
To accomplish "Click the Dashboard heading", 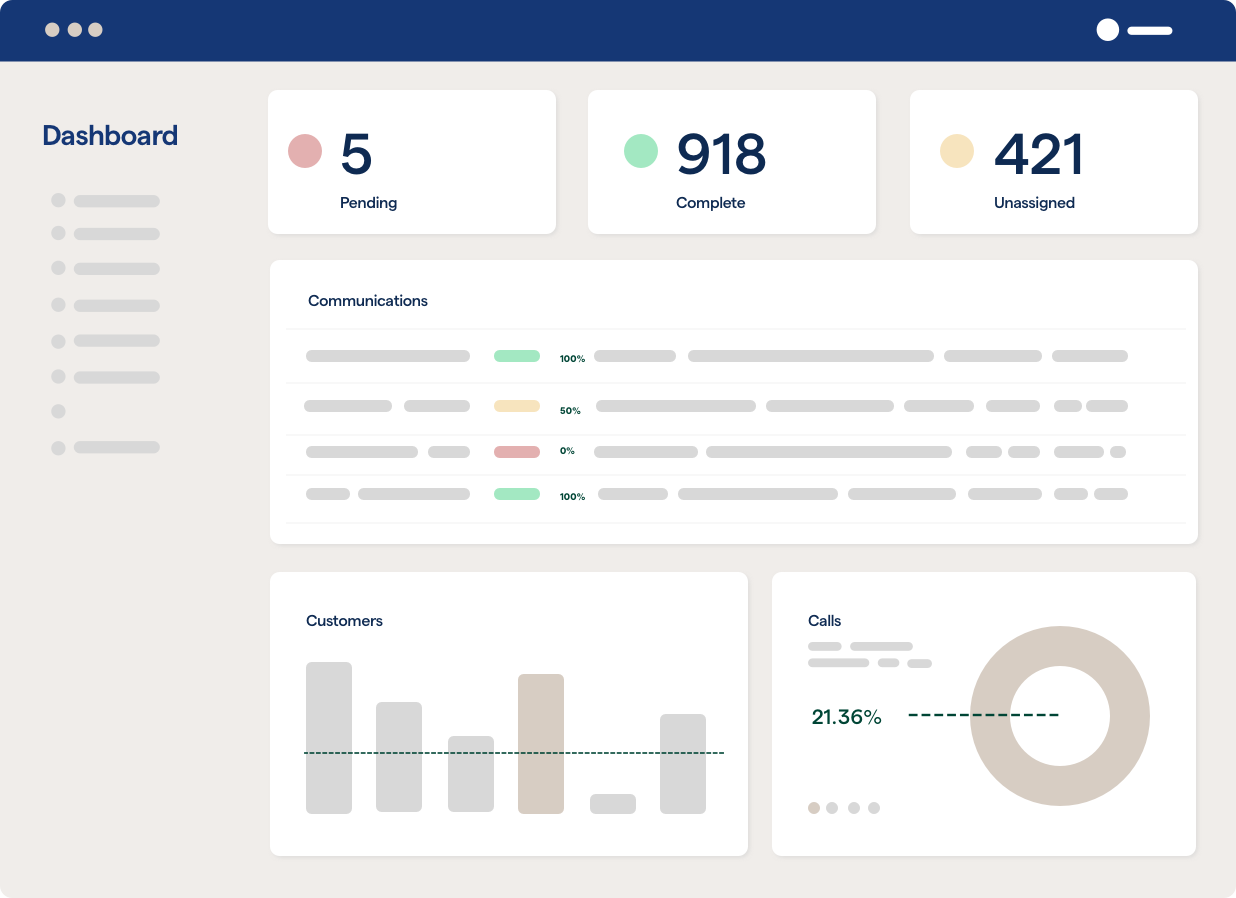I will [x=110, y=135].
